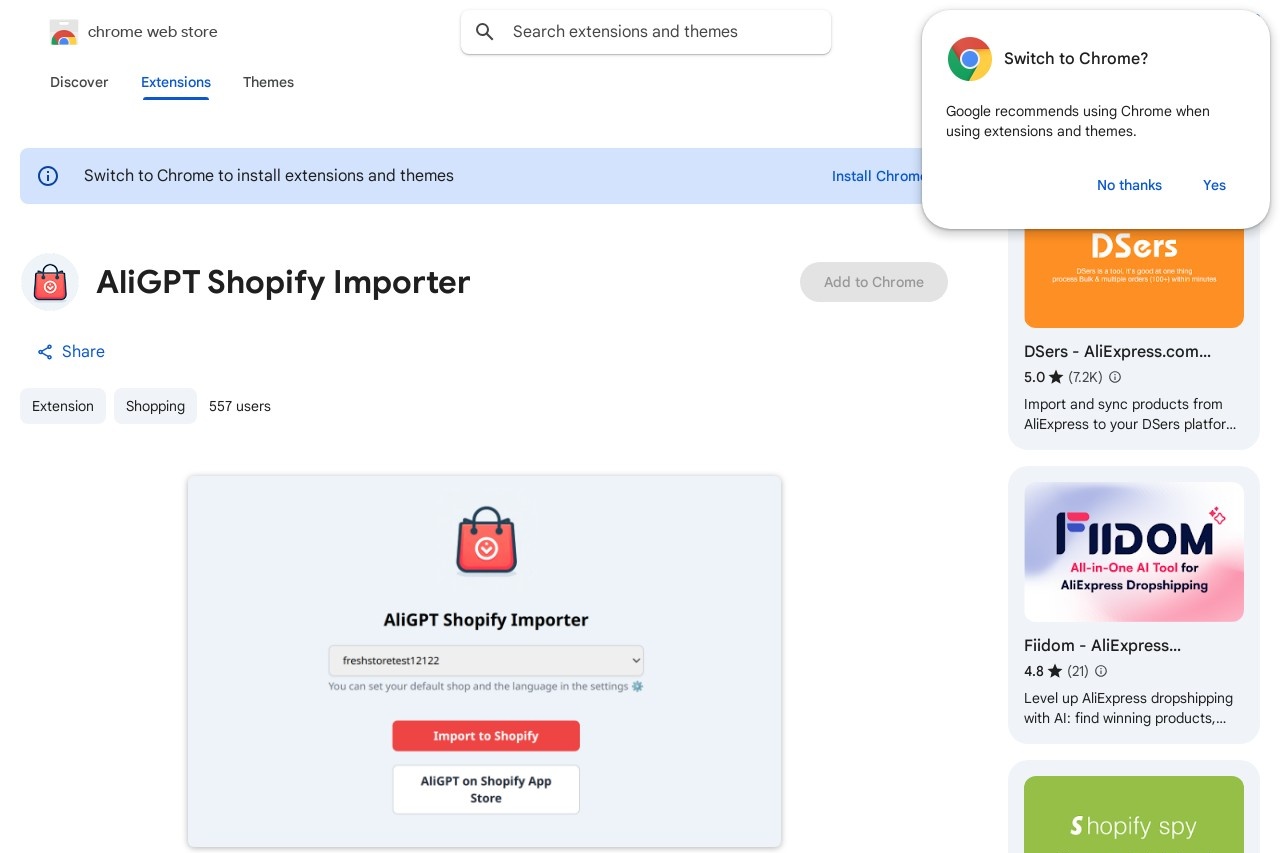Viewport: 1280px width, 853px height.
Task: Click the info icon beside Fiidom rating
Action: (x=1101, y=671)
